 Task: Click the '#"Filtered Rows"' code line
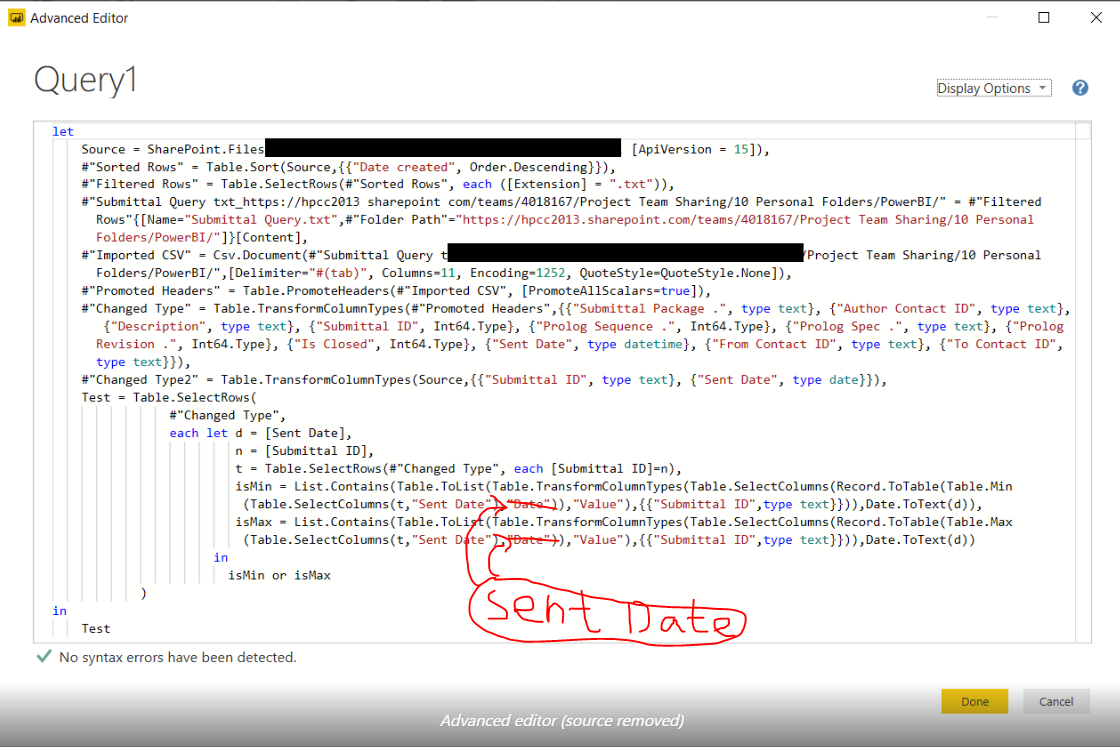coord(378,184)
